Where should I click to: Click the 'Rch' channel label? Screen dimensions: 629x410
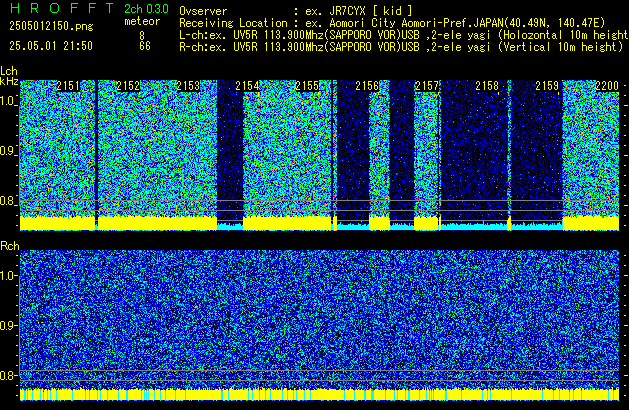click(10, 246)
